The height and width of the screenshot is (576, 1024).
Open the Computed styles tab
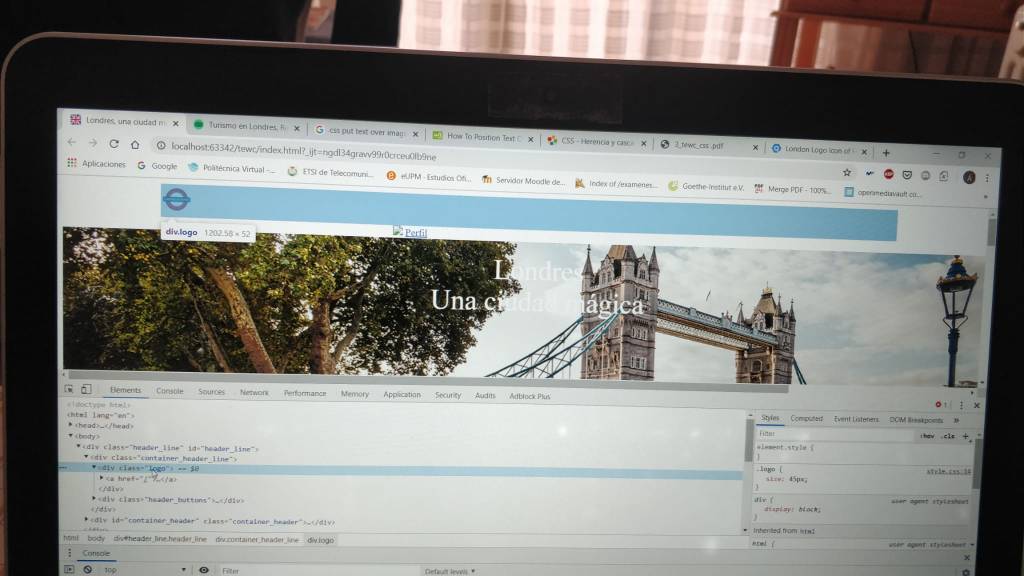click(x=806, y=419)
